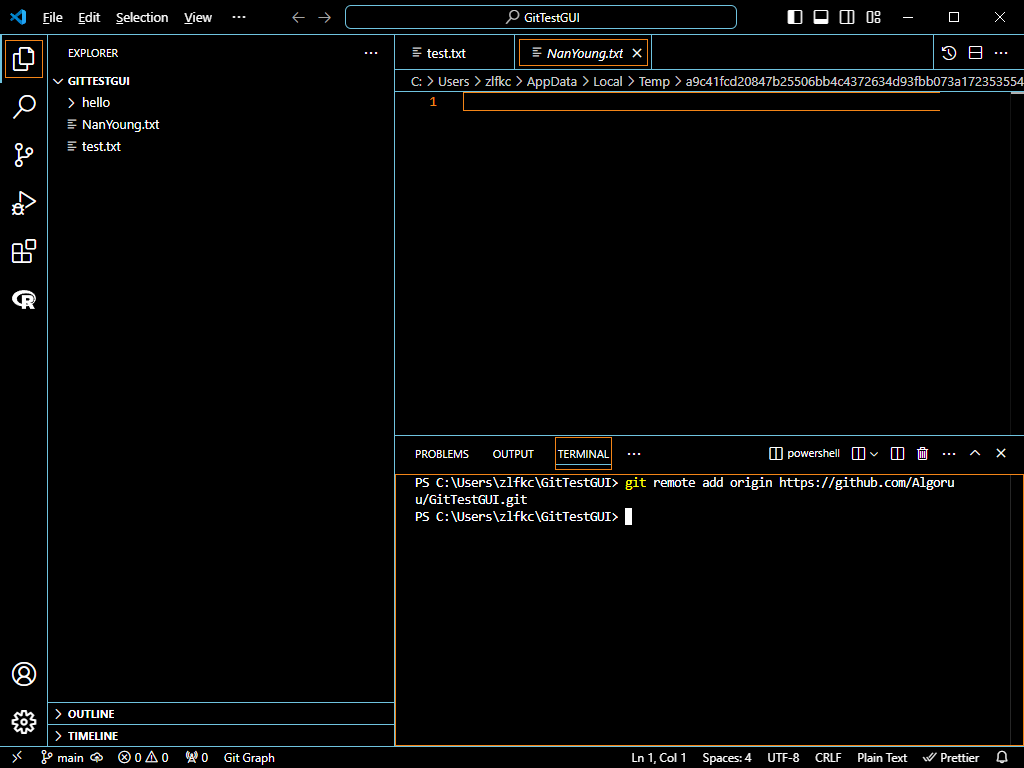Open the Run and Debug view
This screenshot has height=768, width=1024.
coord(24,203)
